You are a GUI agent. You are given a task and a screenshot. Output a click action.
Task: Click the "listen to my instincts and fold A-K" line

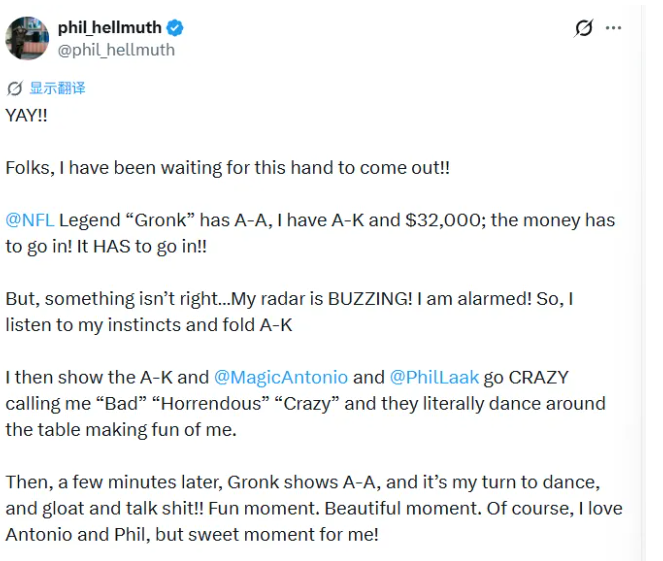(150, 324)
